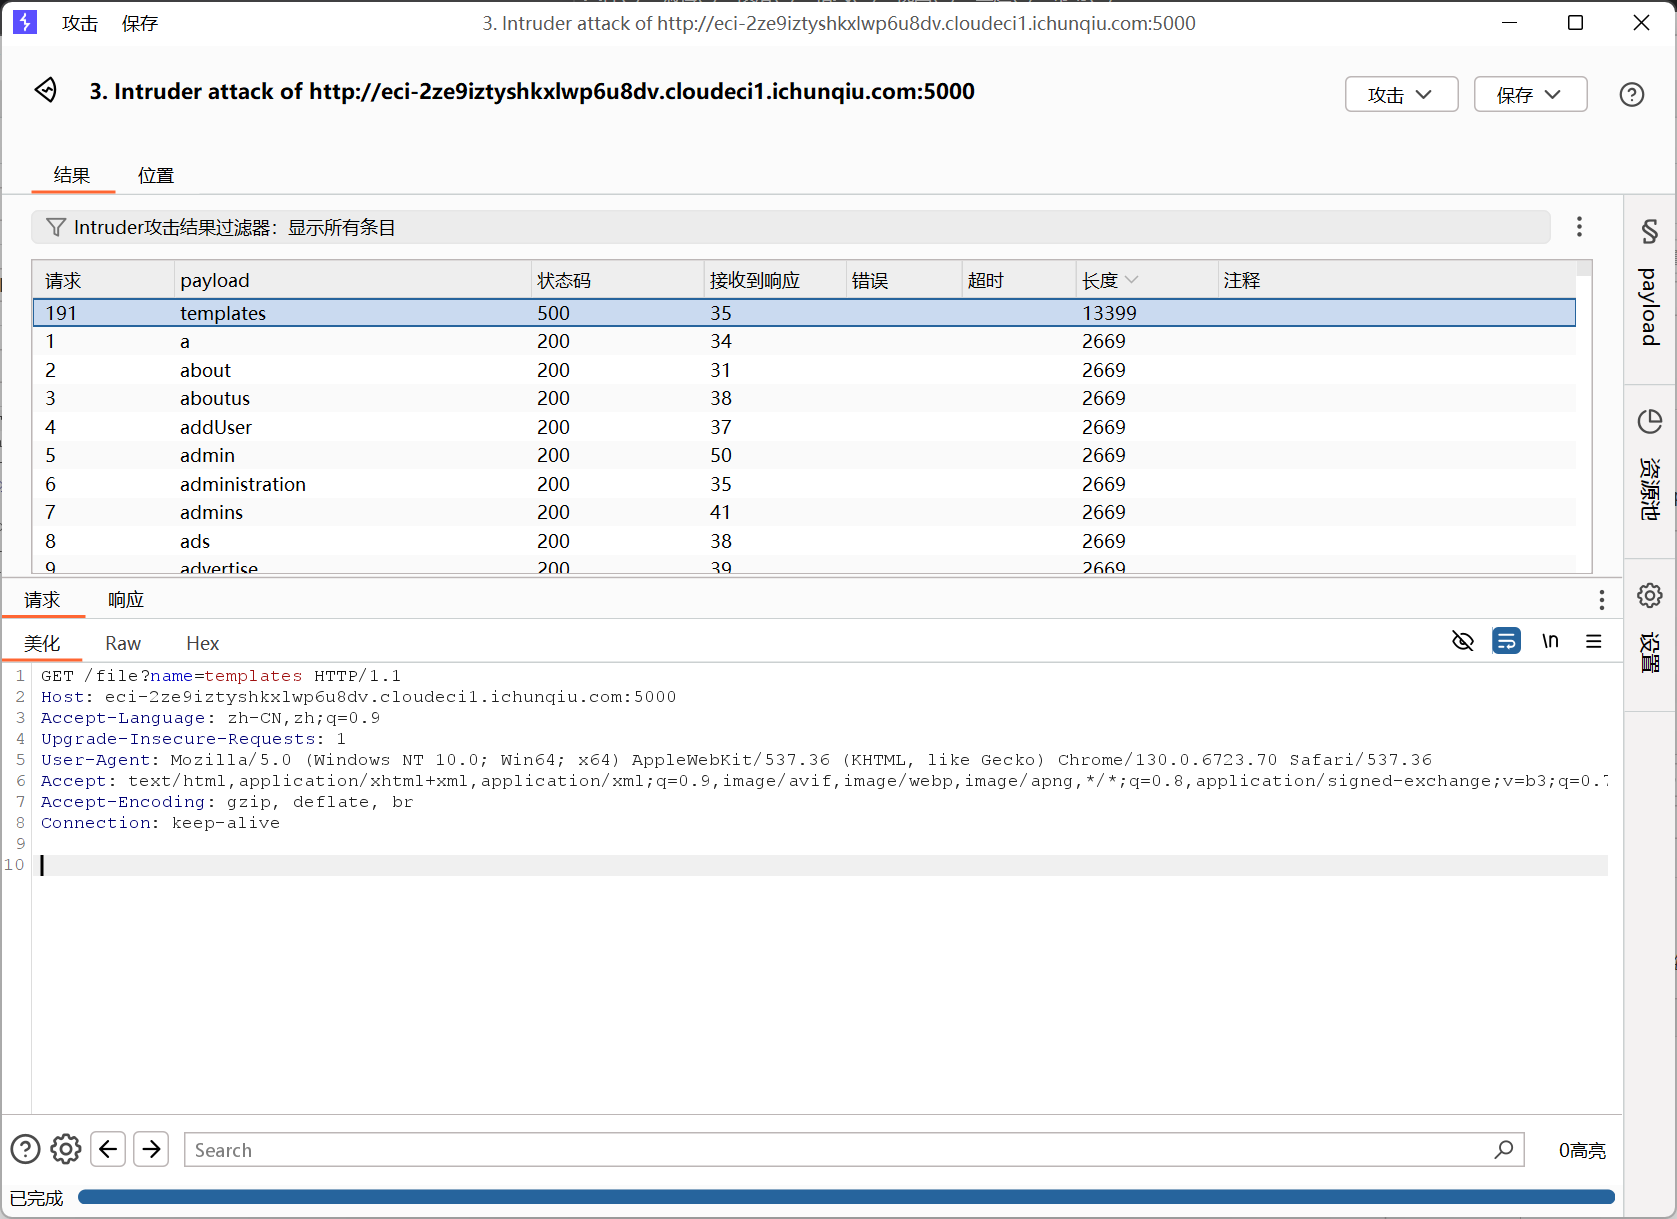Image resolution: width=1677 pixels, height=1219 pixels.
Task: Click the help icon beside the 保存 button
Action: (1631, 94)
